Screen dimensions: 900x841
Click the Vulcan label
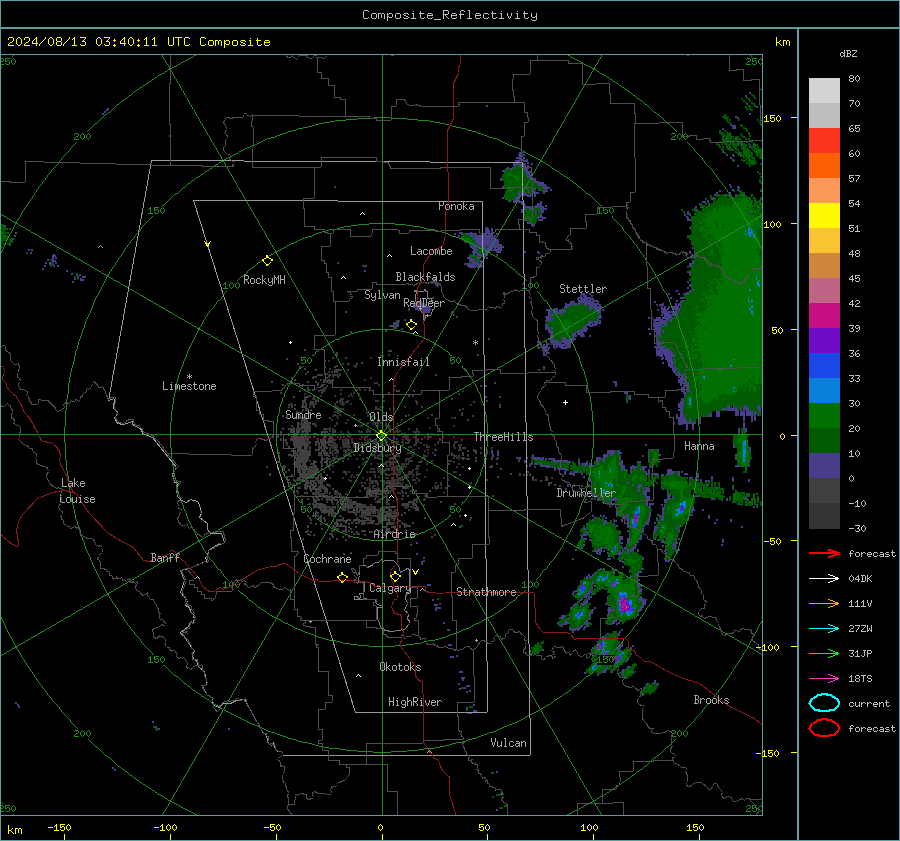coord(508,743)
